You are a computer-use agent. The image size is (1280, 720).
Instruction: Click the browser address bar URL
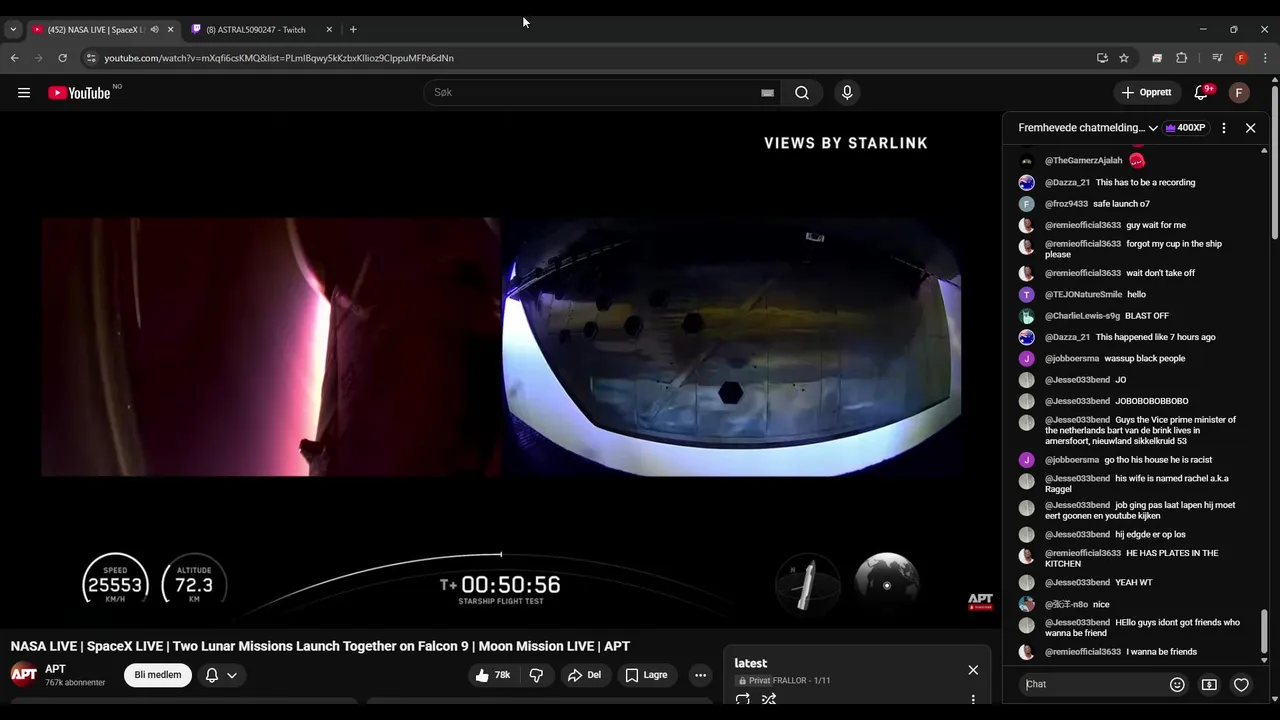(279, 58)
